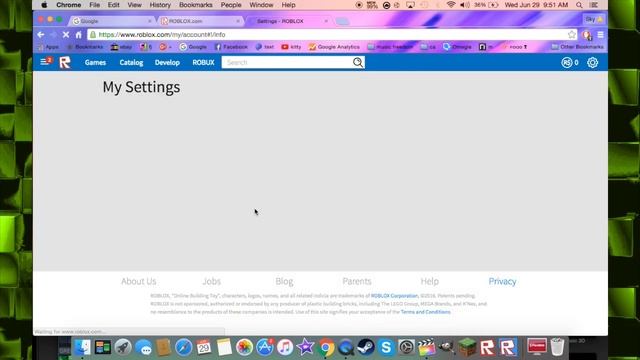Open the Catalog page
The width and height of the screenshot is (640, 360).
(131, 62)
